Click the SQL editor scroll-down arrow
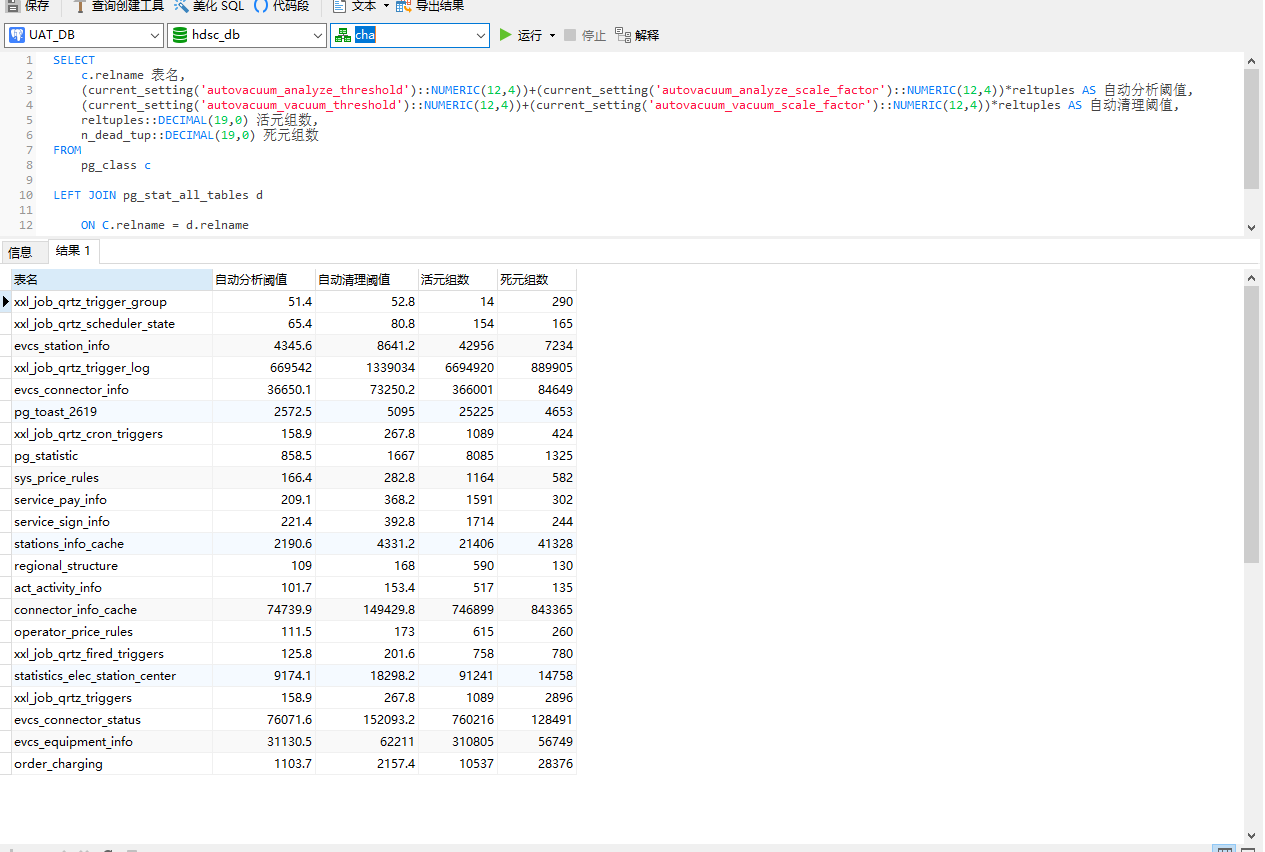The image size is (1265, 852). point(1251,228)
